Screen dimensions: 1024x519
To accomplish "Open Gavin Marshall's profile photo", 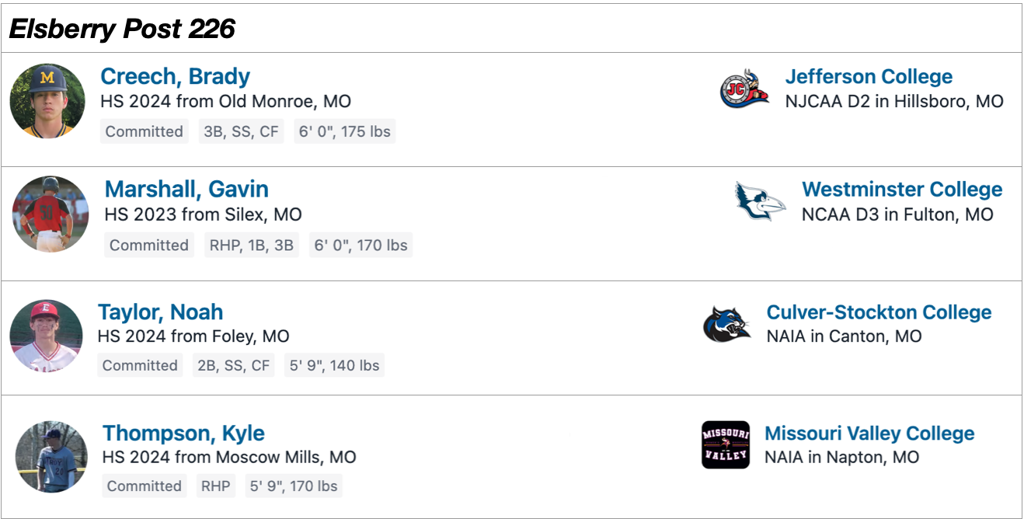I will tap(50, 214).
